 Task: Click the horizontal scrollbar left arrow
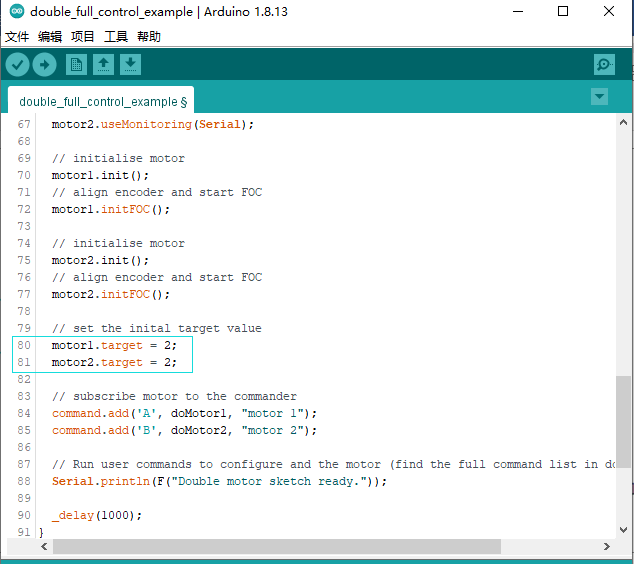(44, 547)
